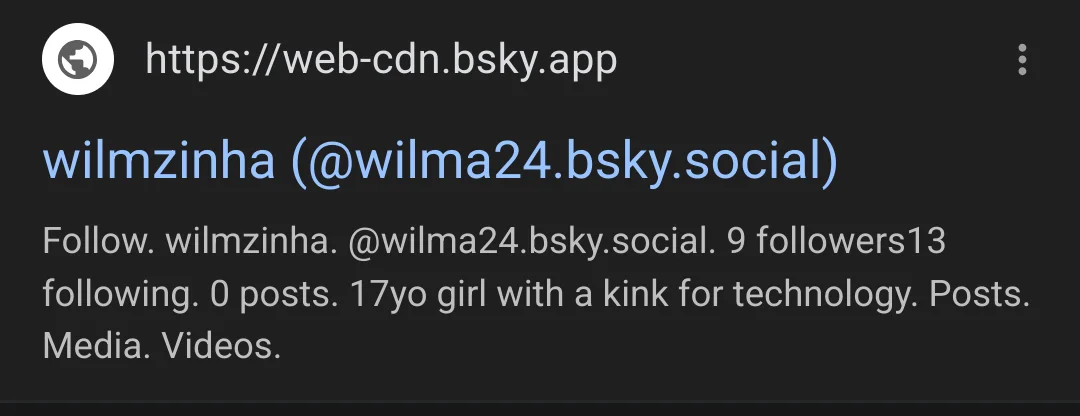Image resolution: width=1080 pixels, height=416 pixels.
Task: Click the word "Videos." in the snippet
Action: pyautogui.click(x=222, y=347)
